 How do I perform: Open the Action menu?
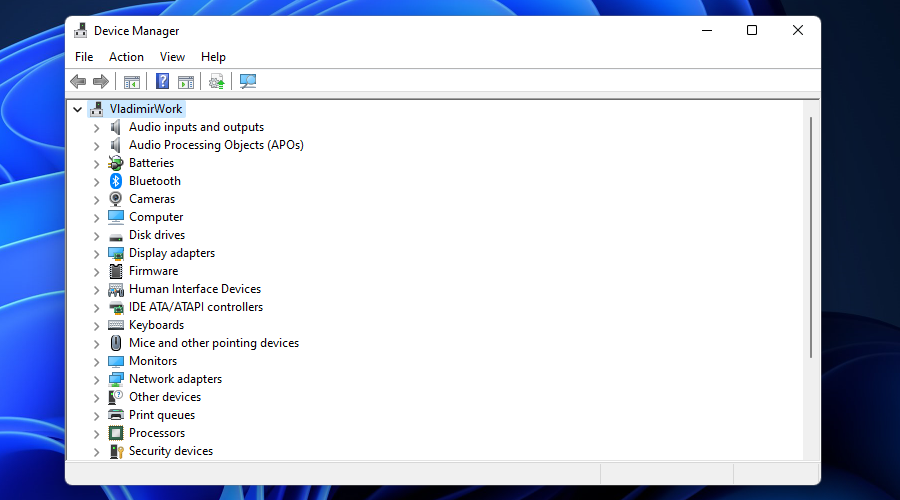point(126,57)
